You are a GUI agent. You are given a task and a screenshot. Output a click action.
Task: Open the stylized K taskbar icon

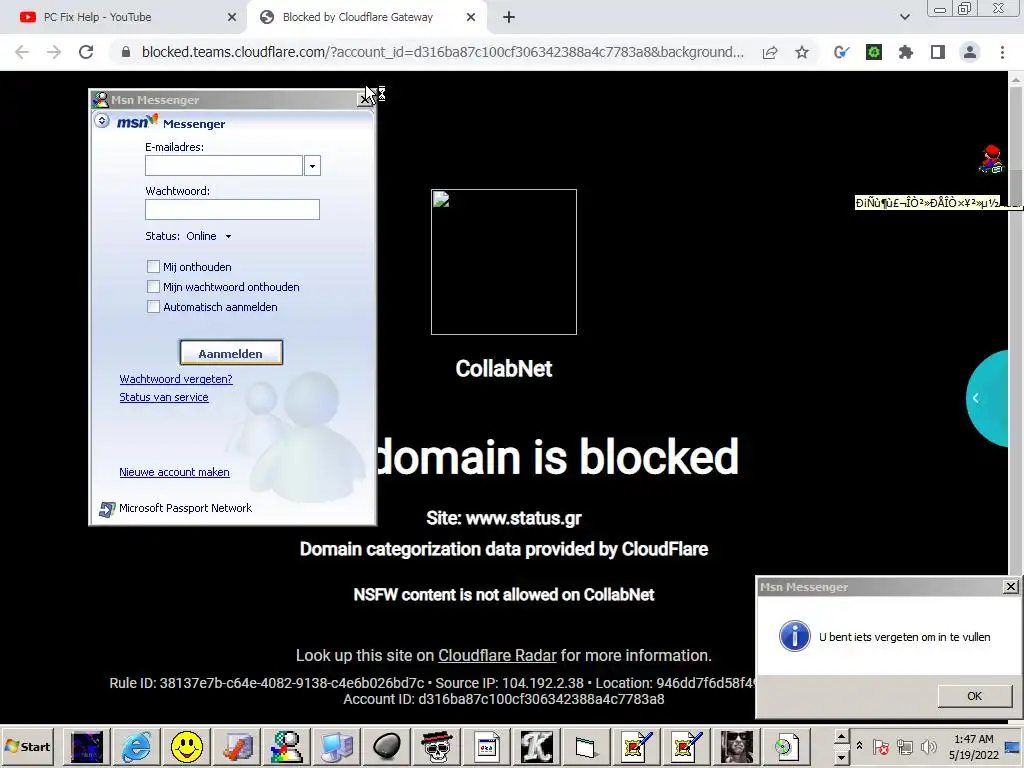pos(537,746)
